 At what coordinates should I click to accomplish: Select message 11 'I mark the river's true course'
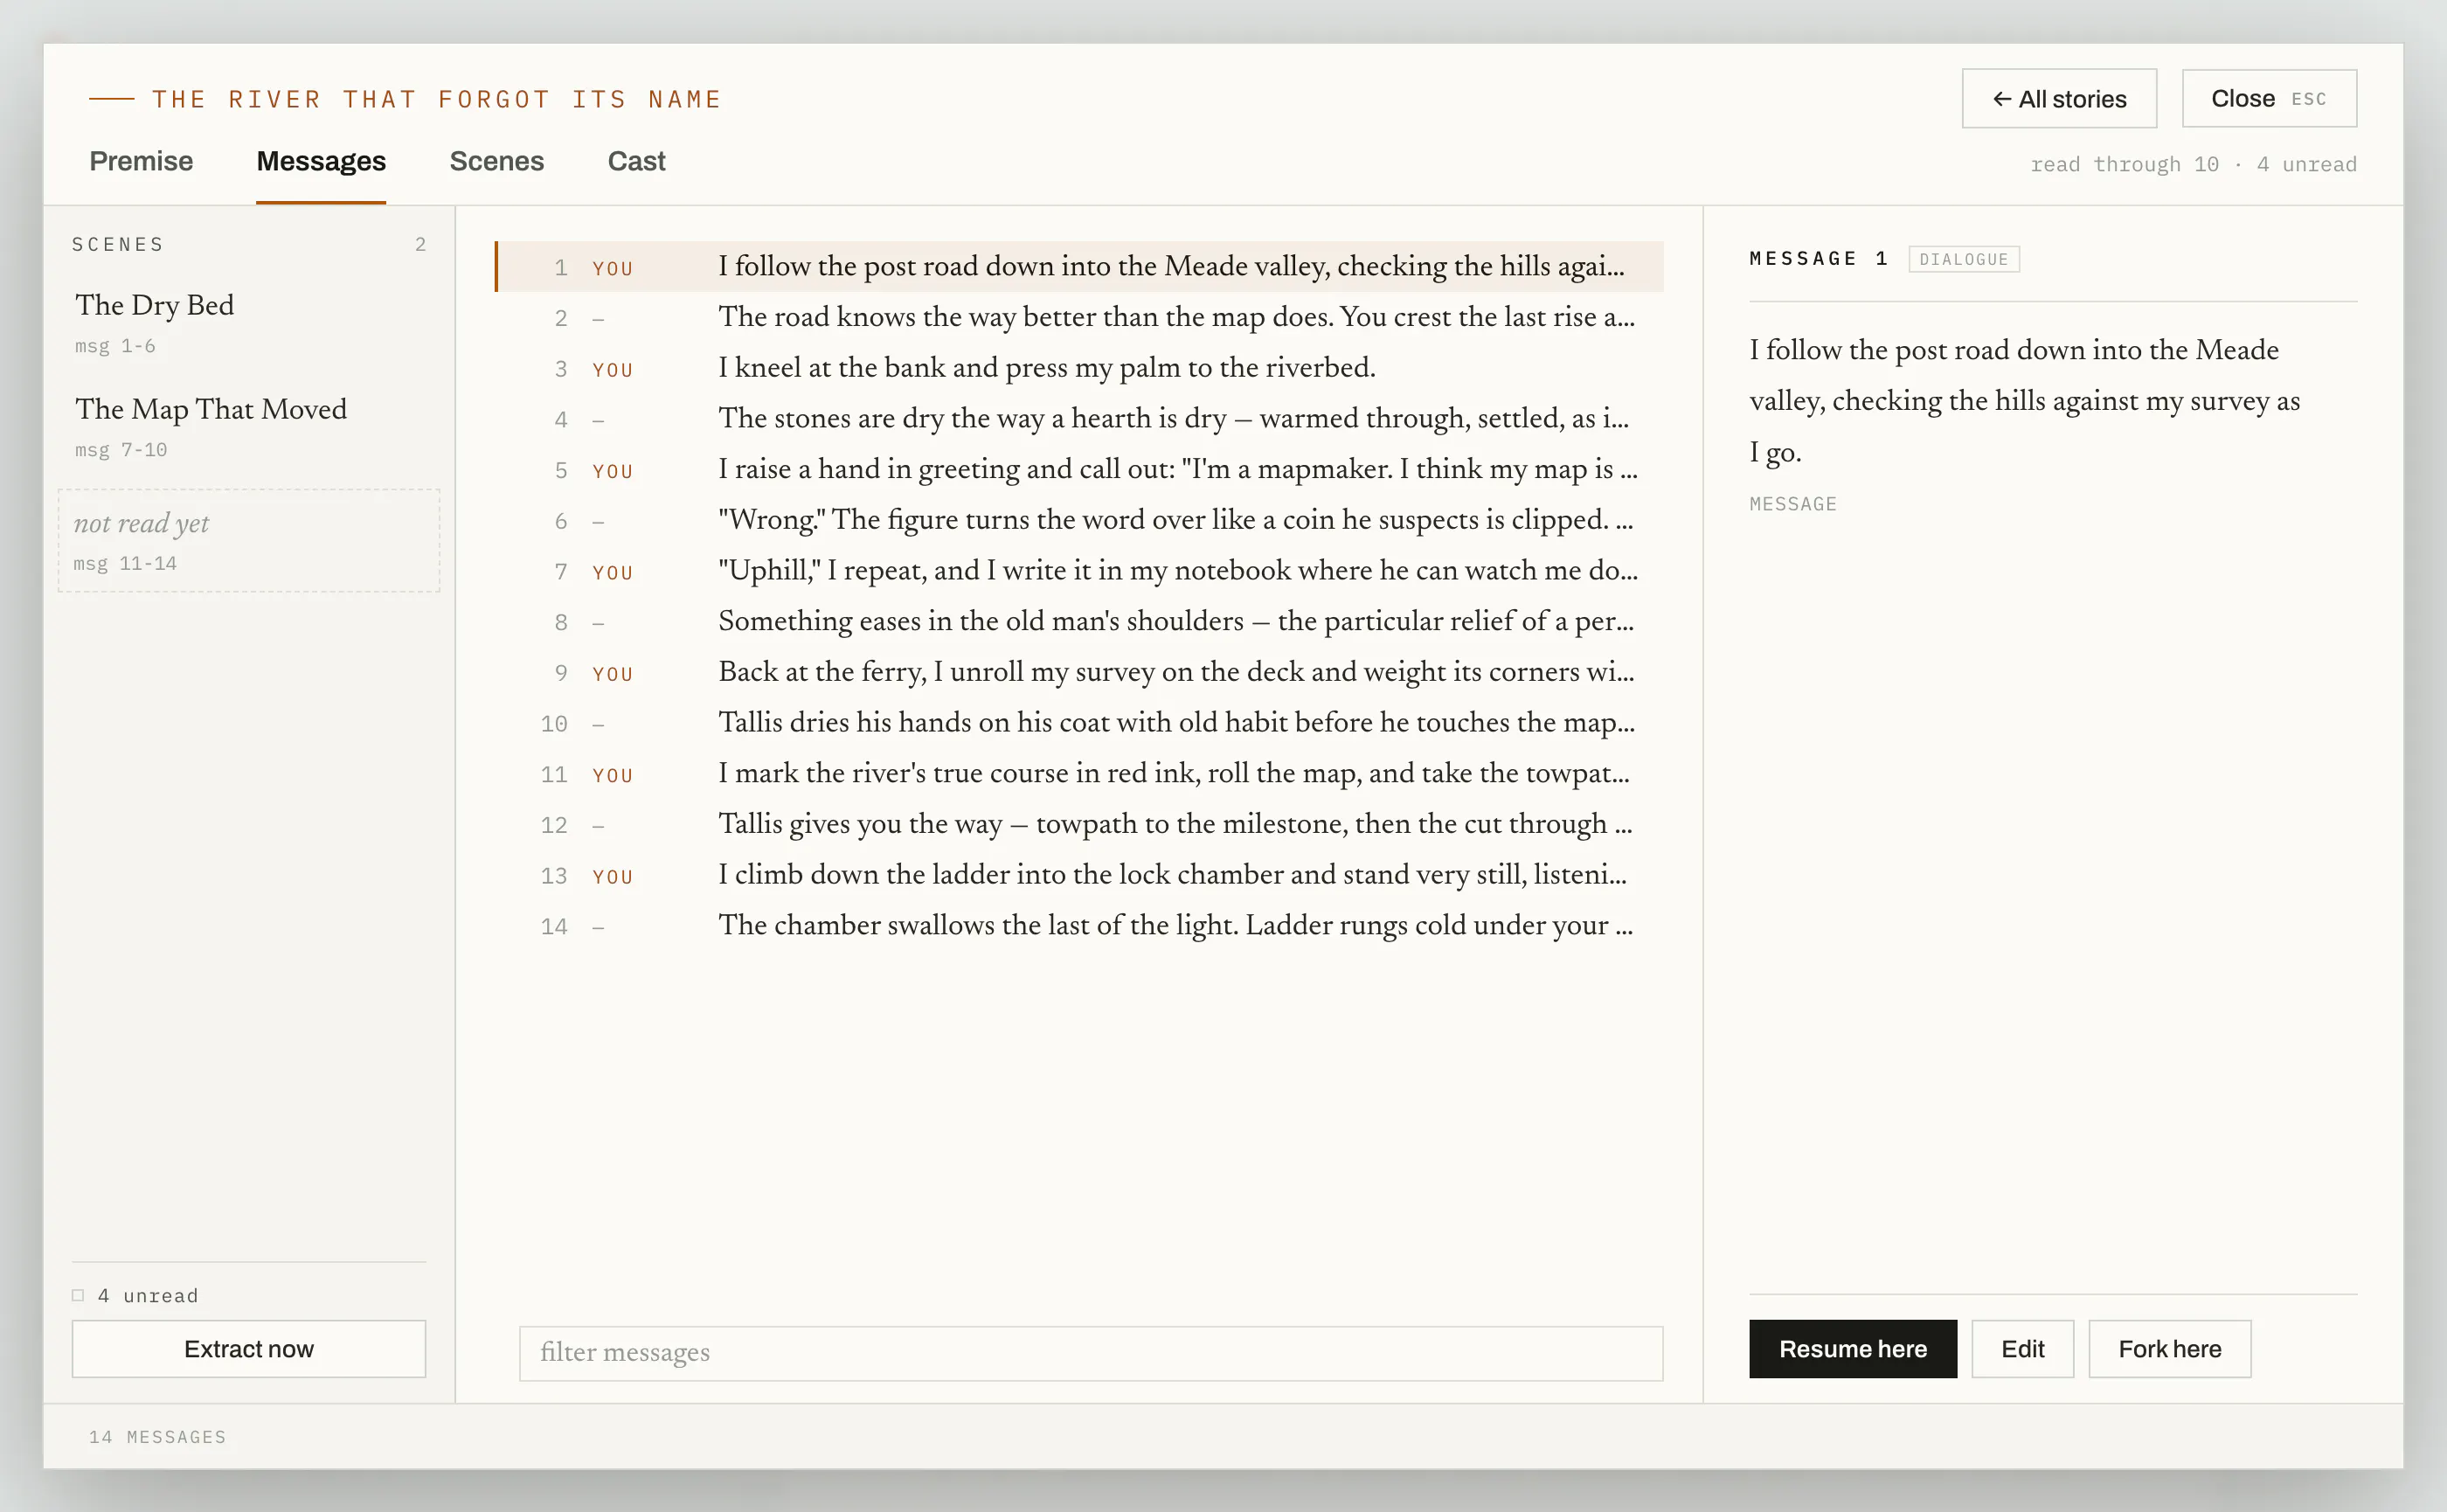pos(1080,774)
